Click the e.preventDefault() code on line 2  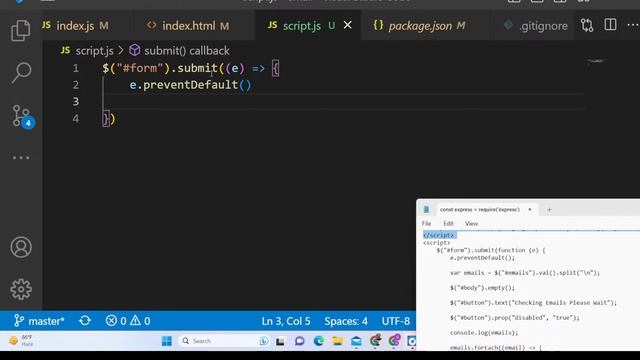pos(190,85)
